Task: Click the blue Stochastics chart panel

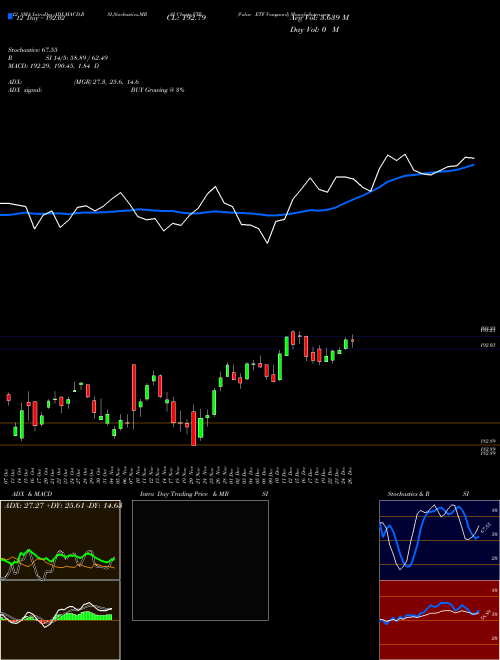Action: [439, 540]
